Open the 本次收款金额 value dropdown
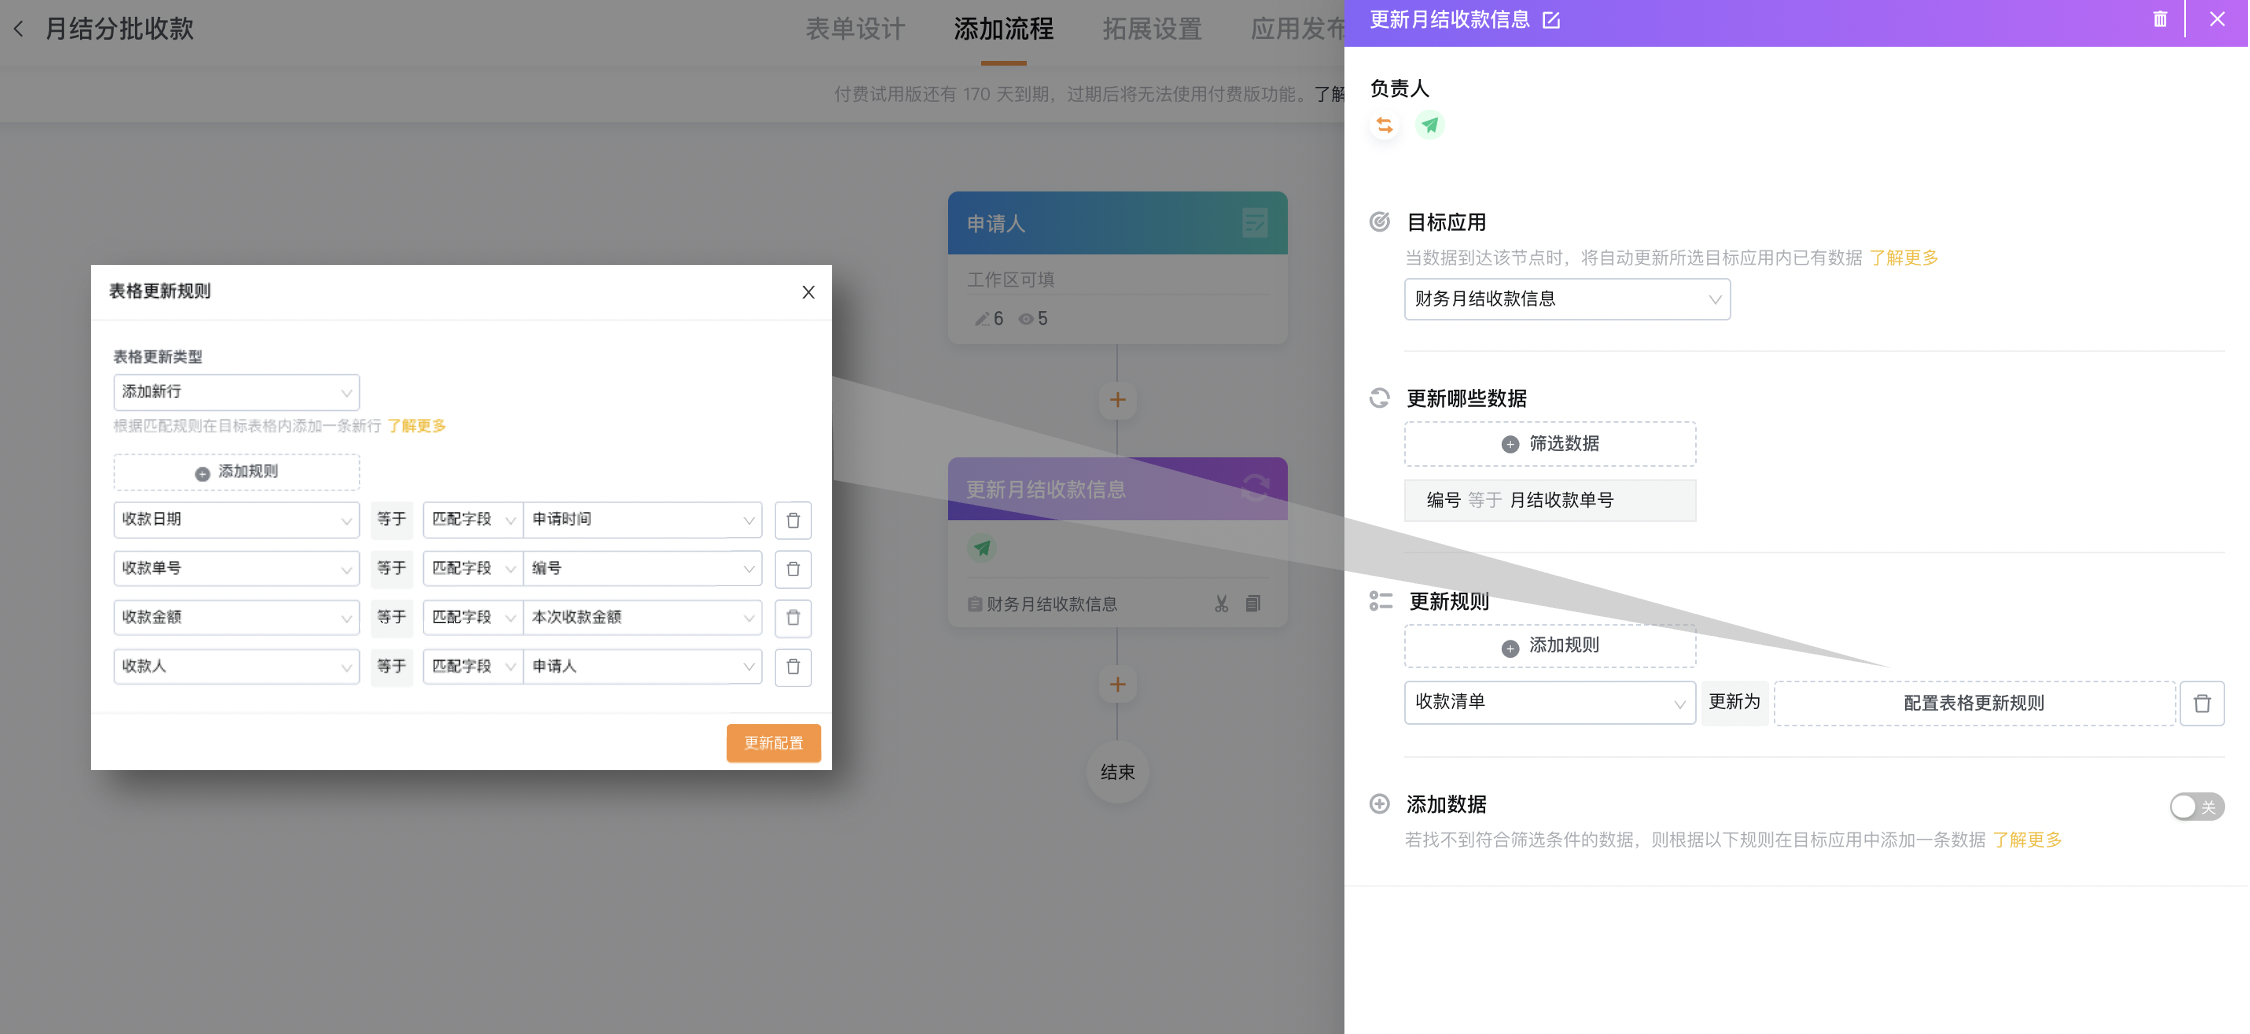The width and height of the screenshot is (2250, 1034). pos(642,618)
